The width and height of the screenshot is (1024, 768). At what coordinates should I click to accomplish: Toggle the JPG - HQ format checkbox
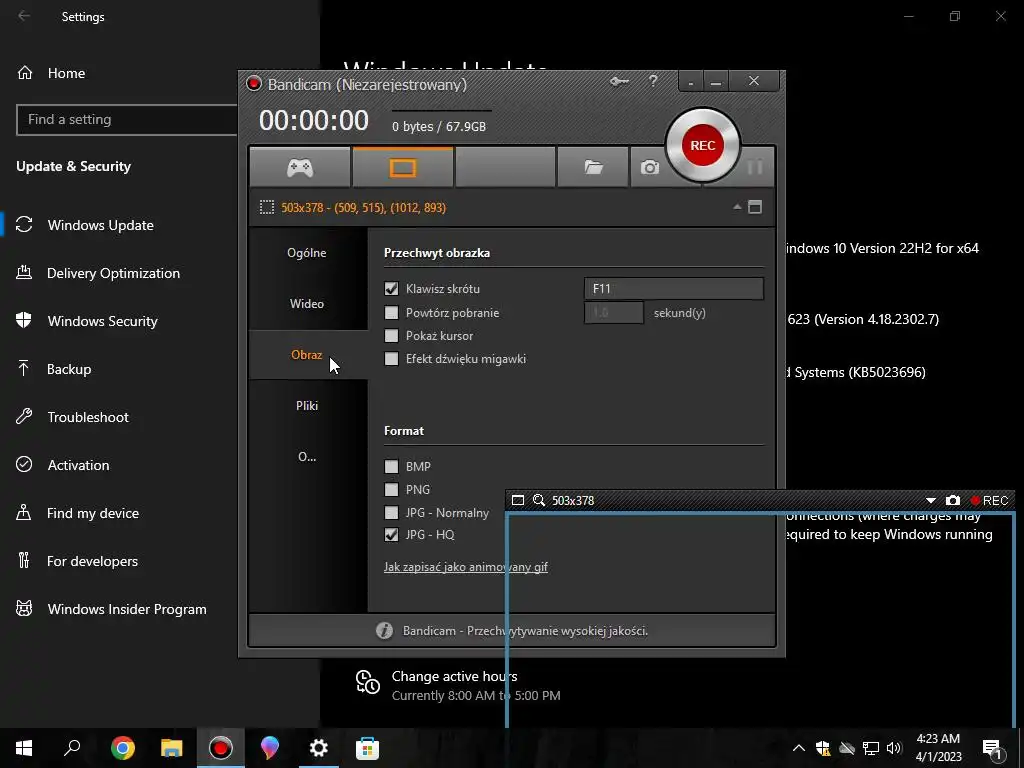tap(391, 534)
